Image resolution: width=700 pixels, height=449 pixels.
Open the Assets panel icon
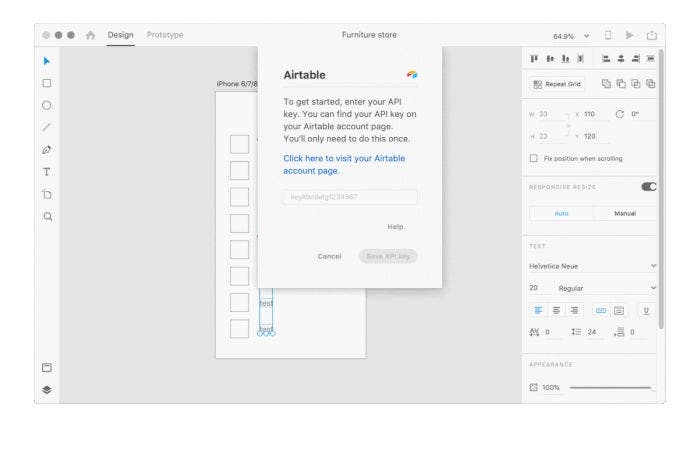coord(47,367)
